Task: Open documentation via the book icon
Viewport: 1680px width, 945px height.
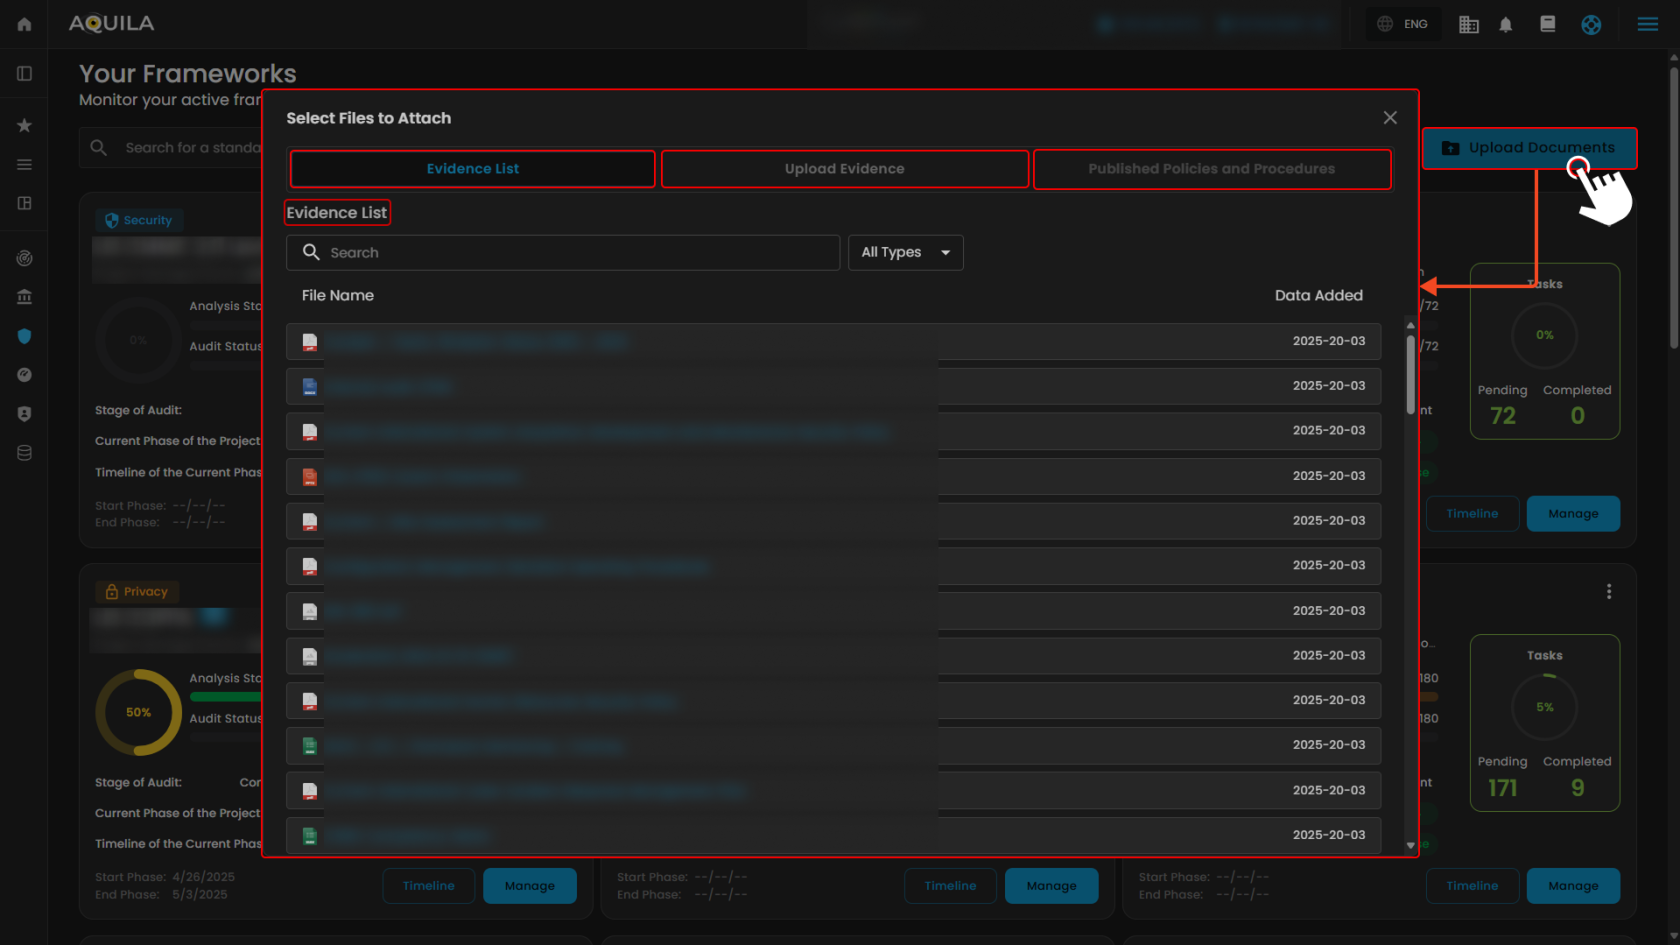Action: [x=1547, y=24]
